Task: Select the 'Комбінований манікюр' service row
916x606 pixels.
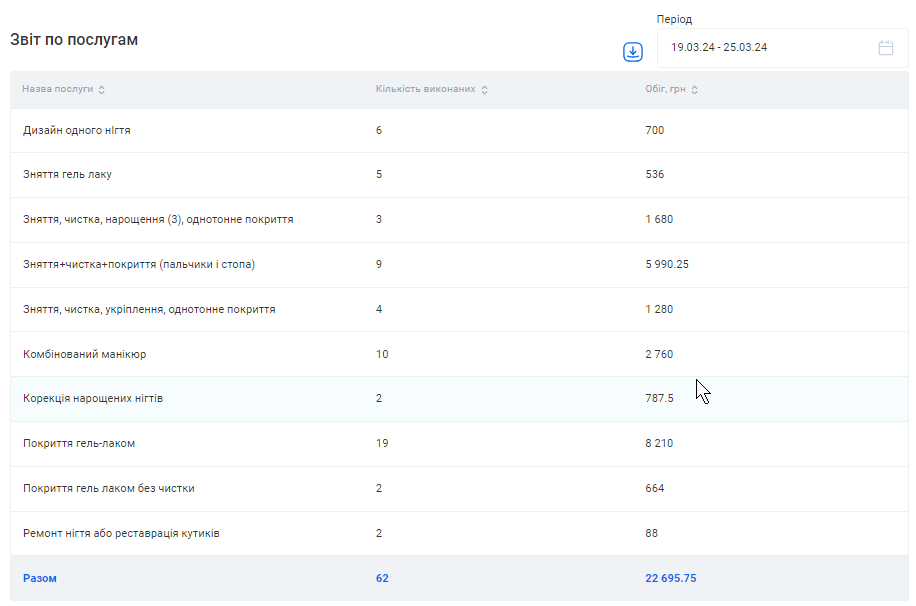Action: (x=84, y=354)
